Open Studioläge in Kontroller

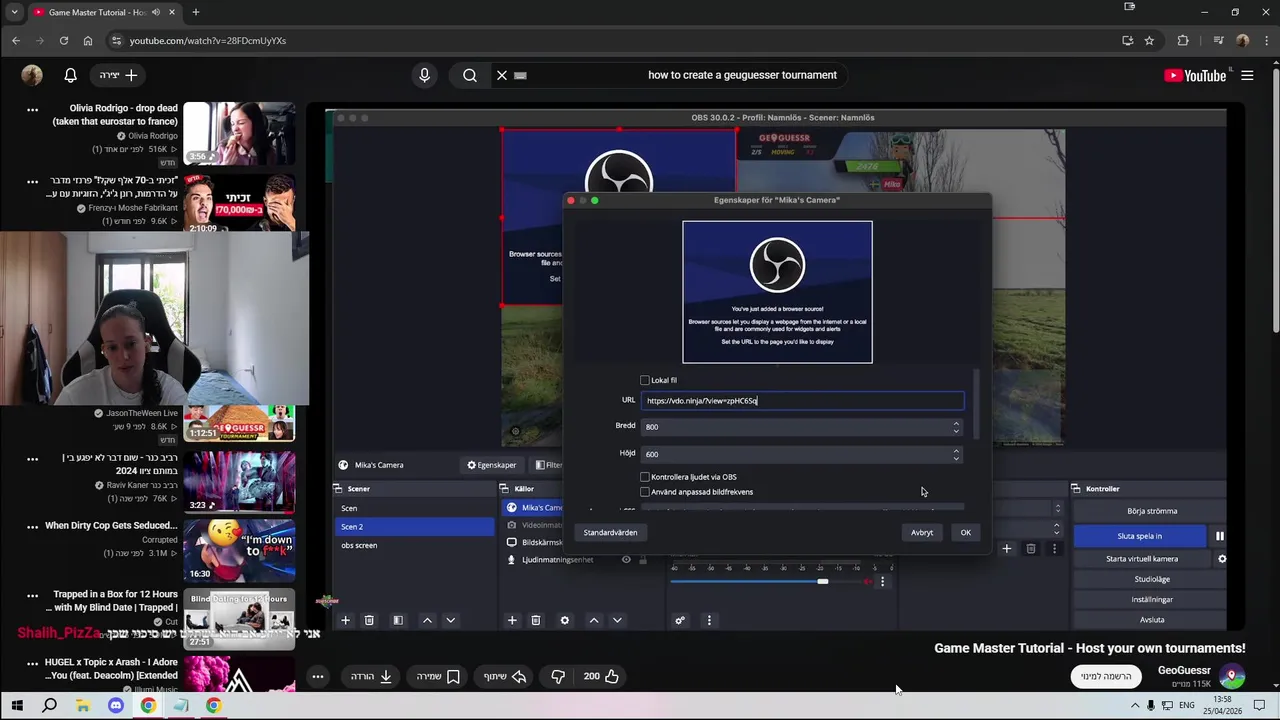pyautogui.click(x=1152, y=579)
